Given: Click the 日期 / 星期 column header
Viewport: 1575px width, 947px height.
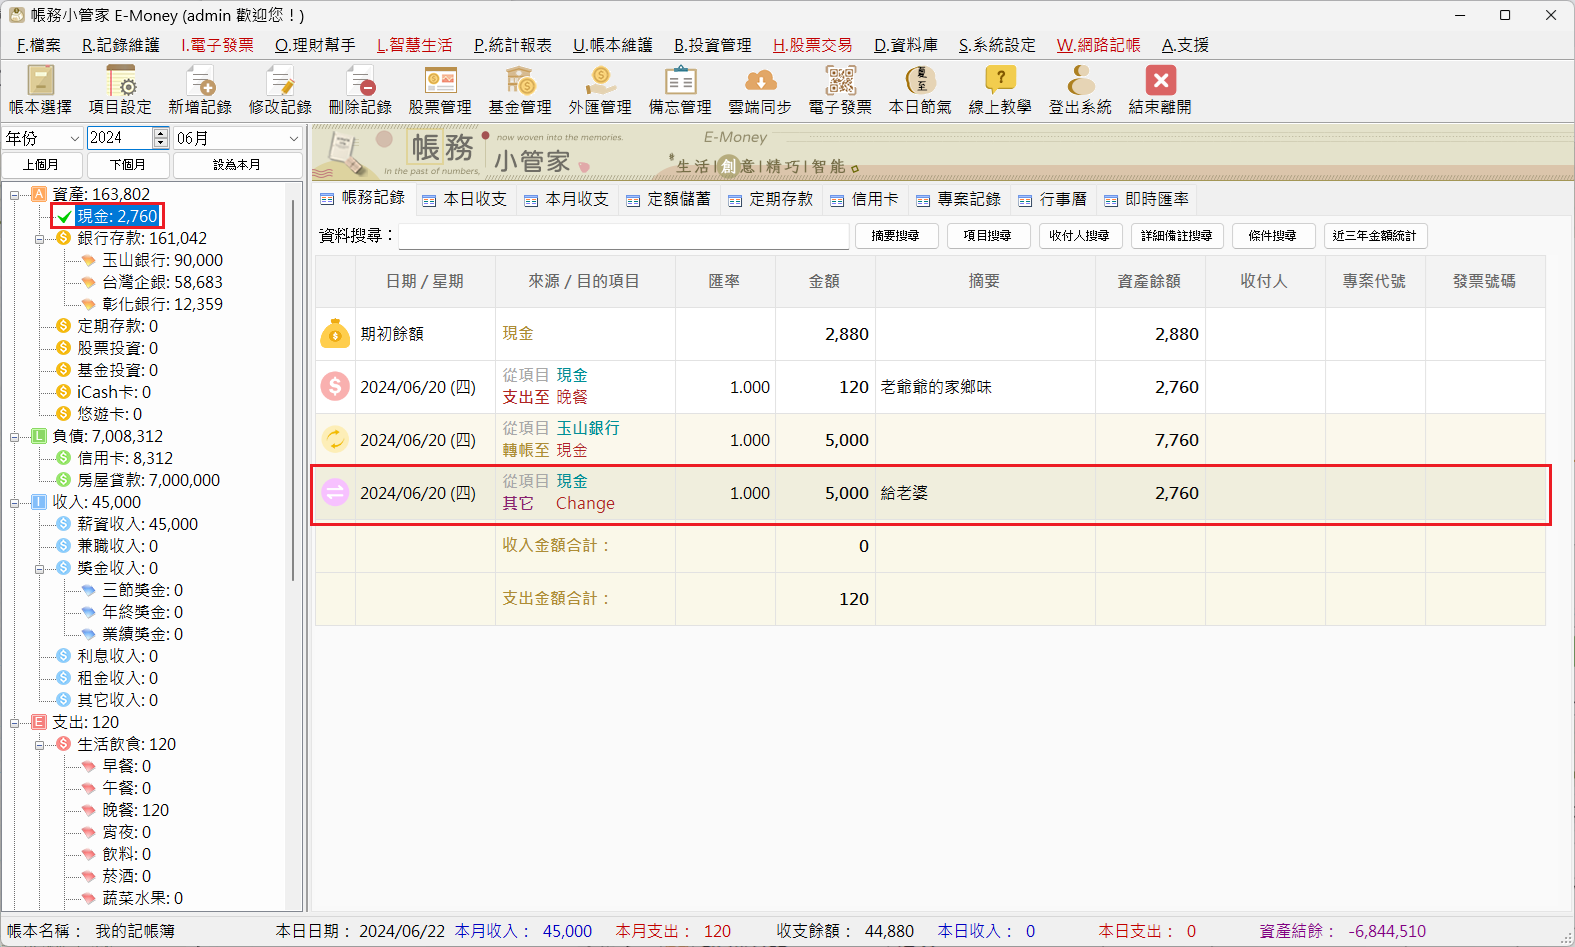Looking at the screenshot, I should pos(425,281).
